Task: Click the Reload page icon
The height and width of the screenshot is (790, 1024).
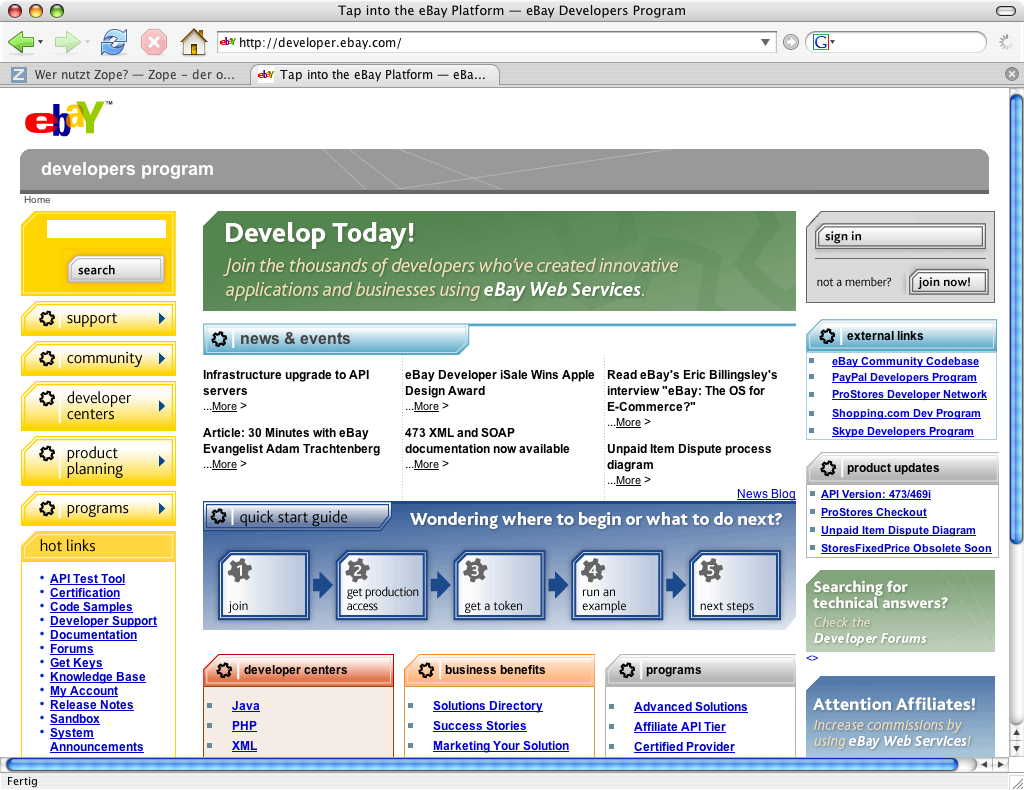Action: (x=114, y=42)
